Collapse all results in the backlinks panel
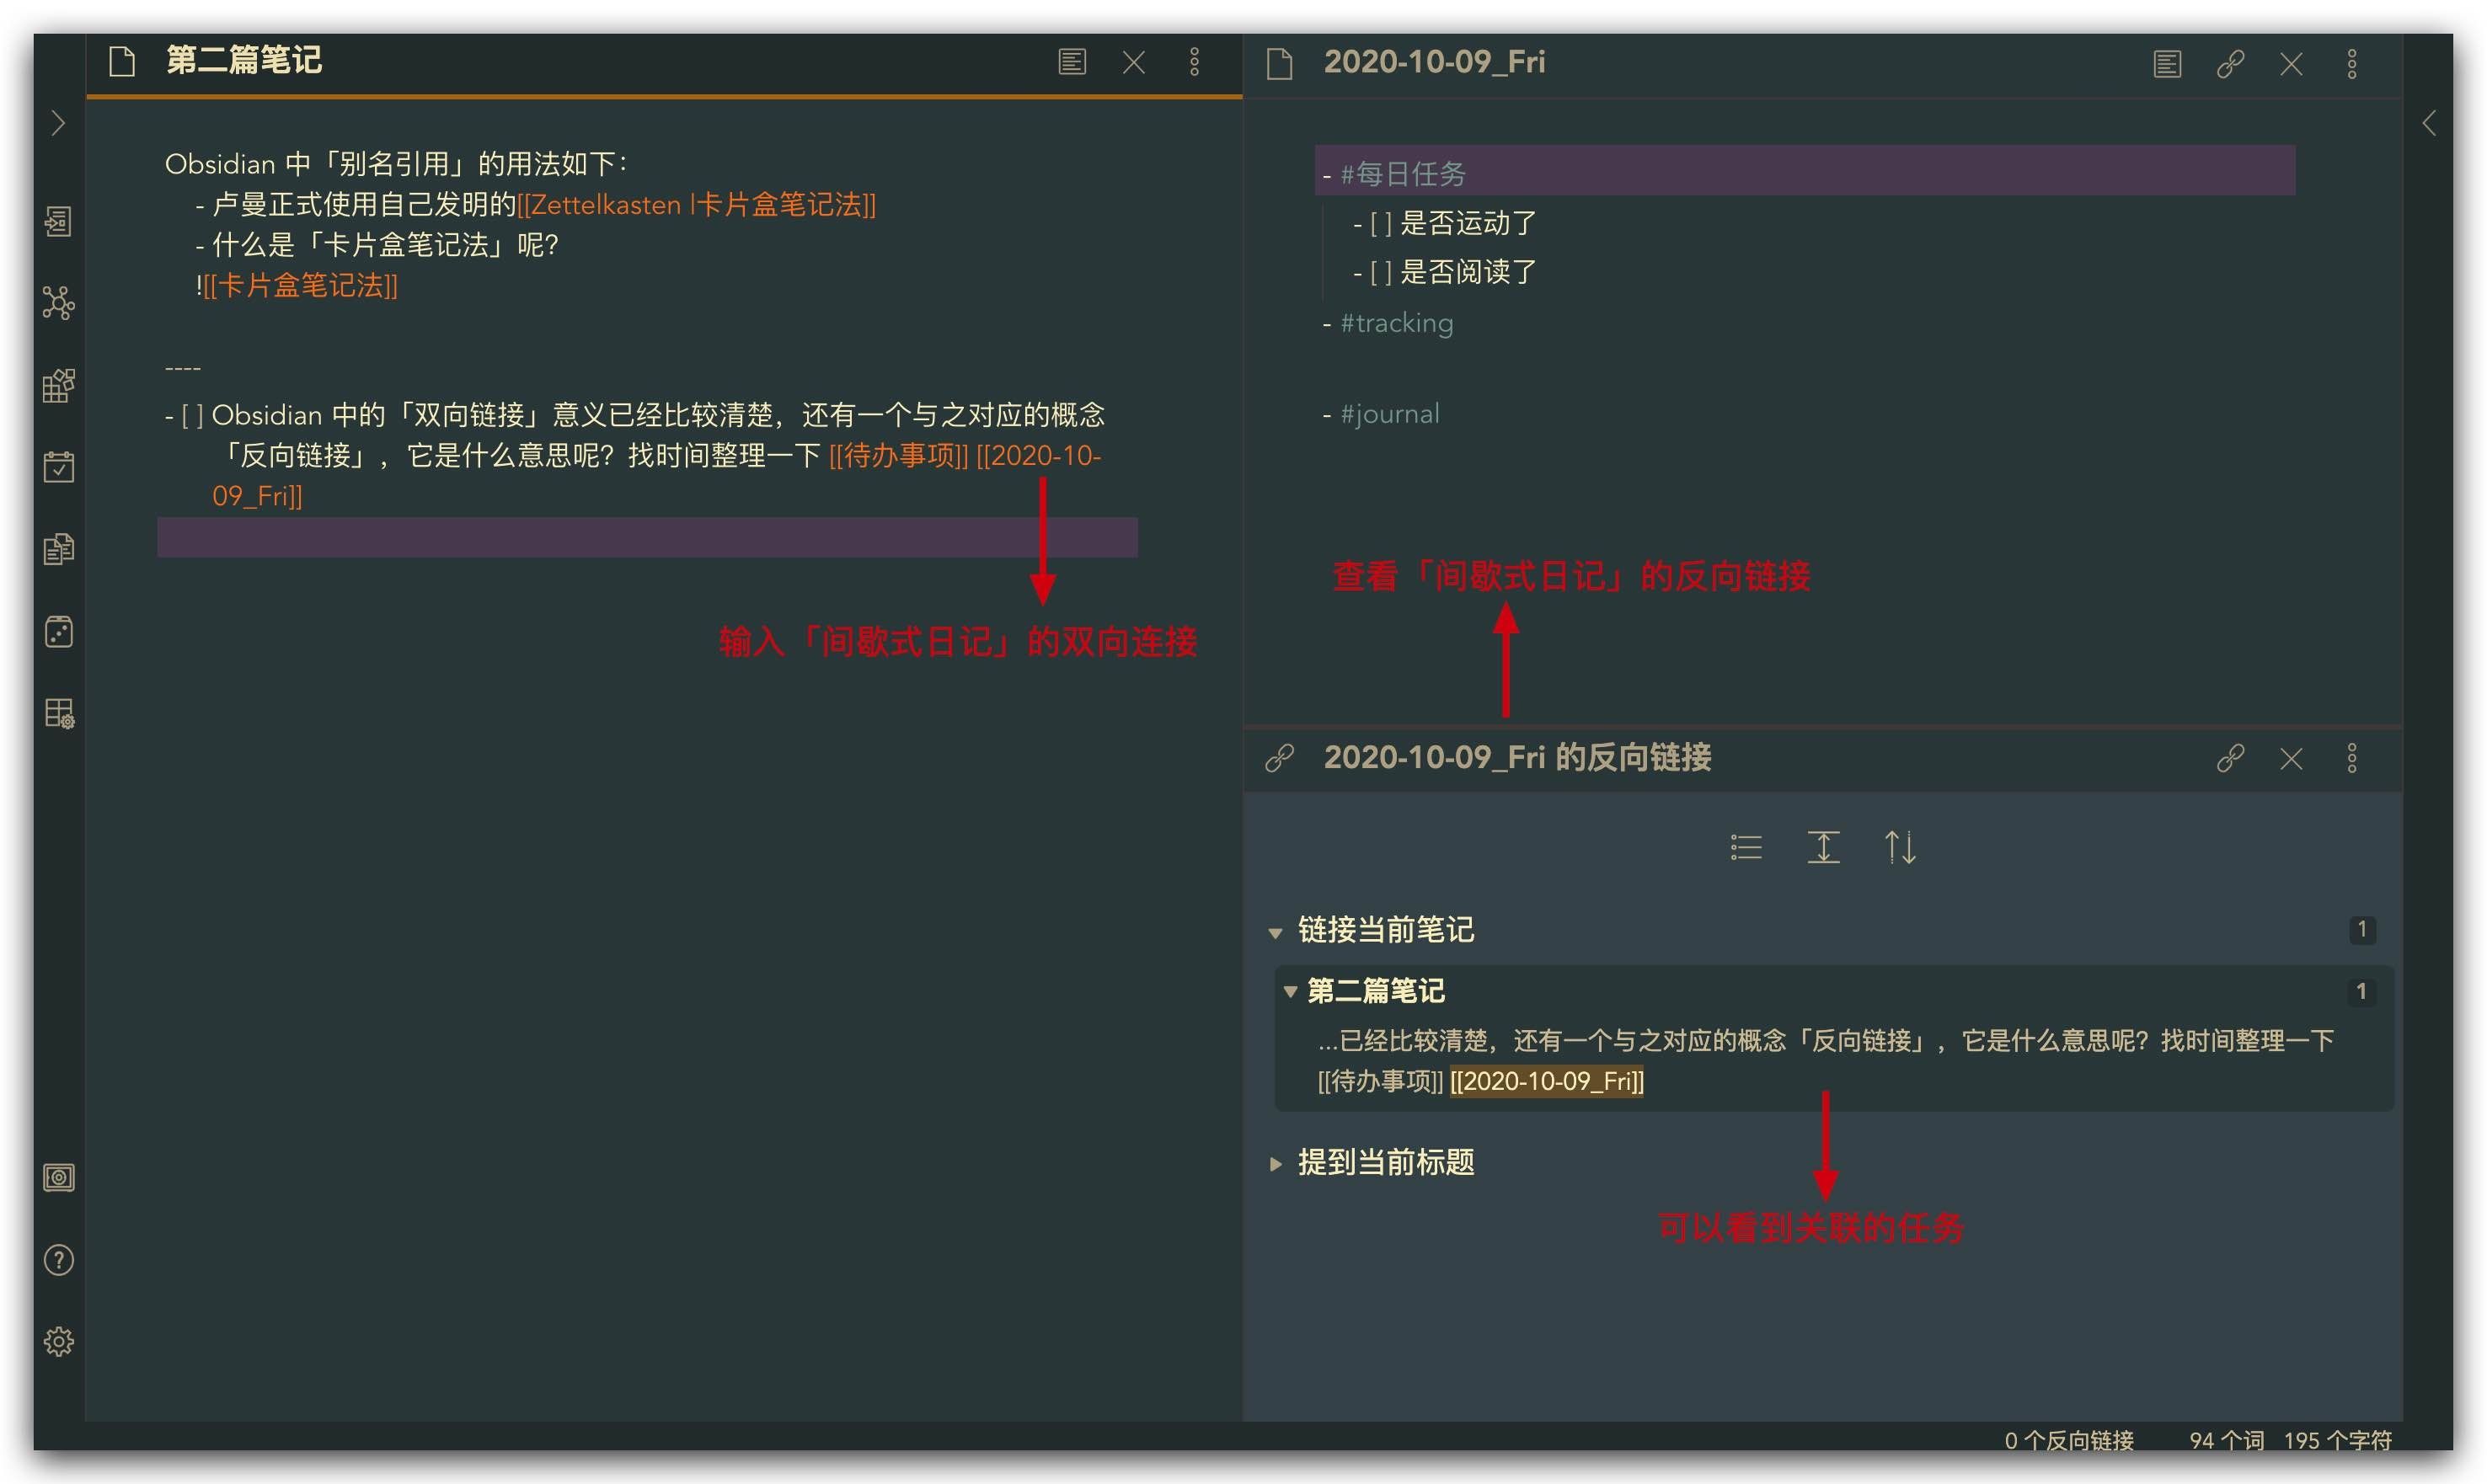This screenshot has height=1484, width=2487. click(x=1823, y=847)
